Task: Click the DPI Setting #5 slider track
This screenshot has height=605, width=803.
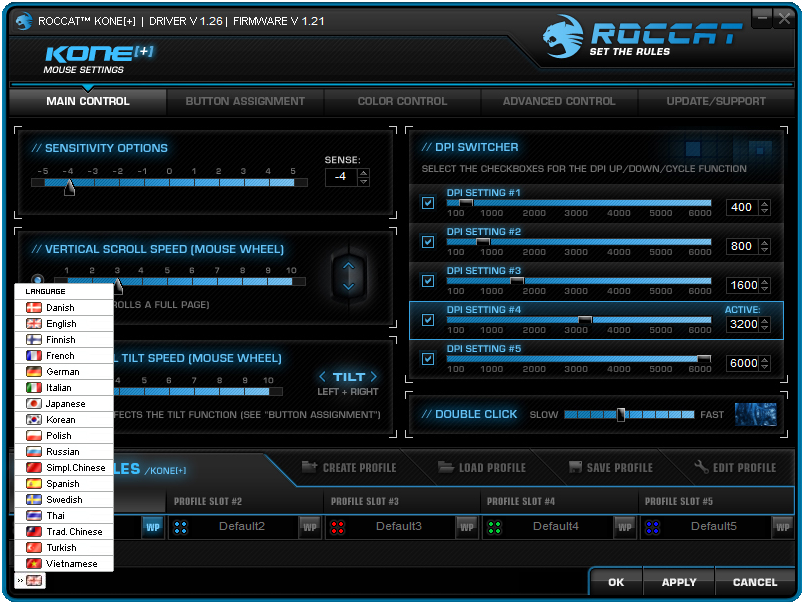Action: (579, 359)
